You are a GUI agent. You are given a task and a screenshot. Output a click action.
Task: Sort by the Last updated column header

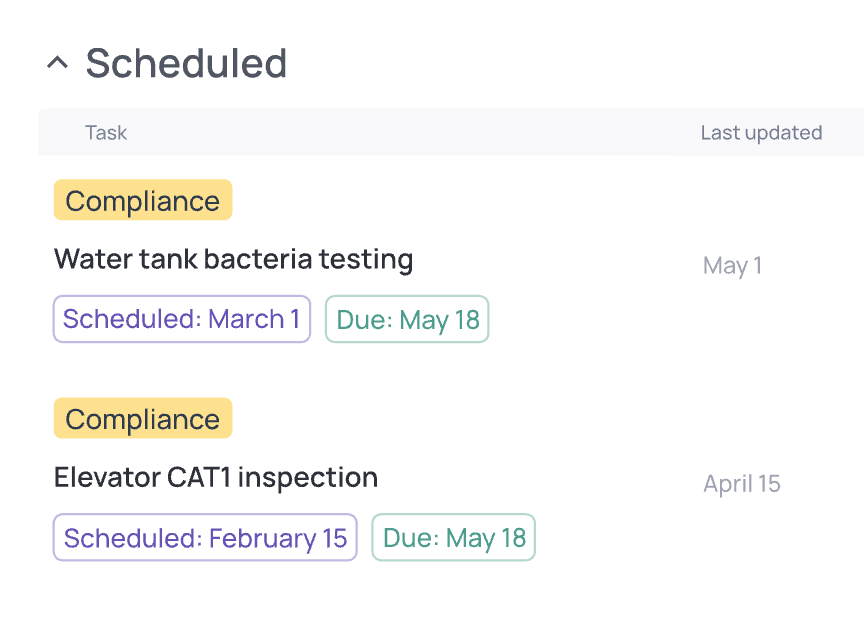(x=761, y=132)
